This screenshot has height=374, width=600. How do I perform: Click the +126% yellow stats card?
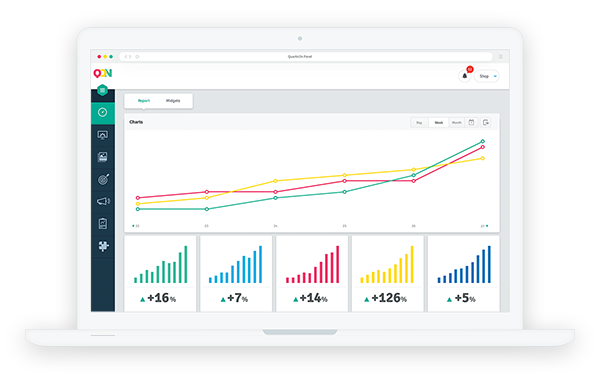(x=388, y=274)
